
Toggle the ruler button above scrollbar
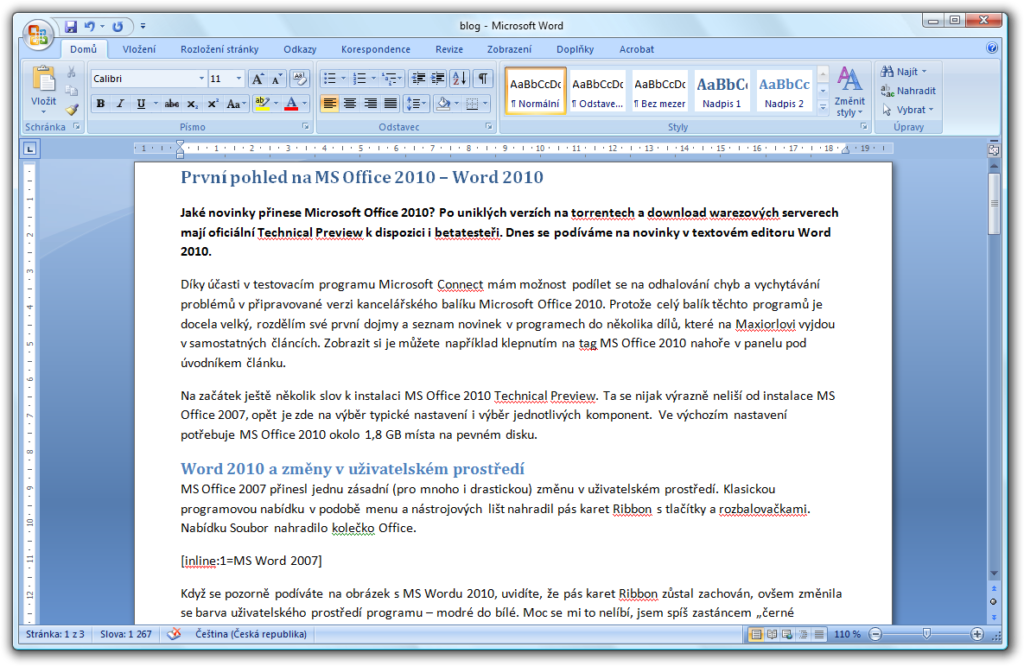(x=993, y=150)
